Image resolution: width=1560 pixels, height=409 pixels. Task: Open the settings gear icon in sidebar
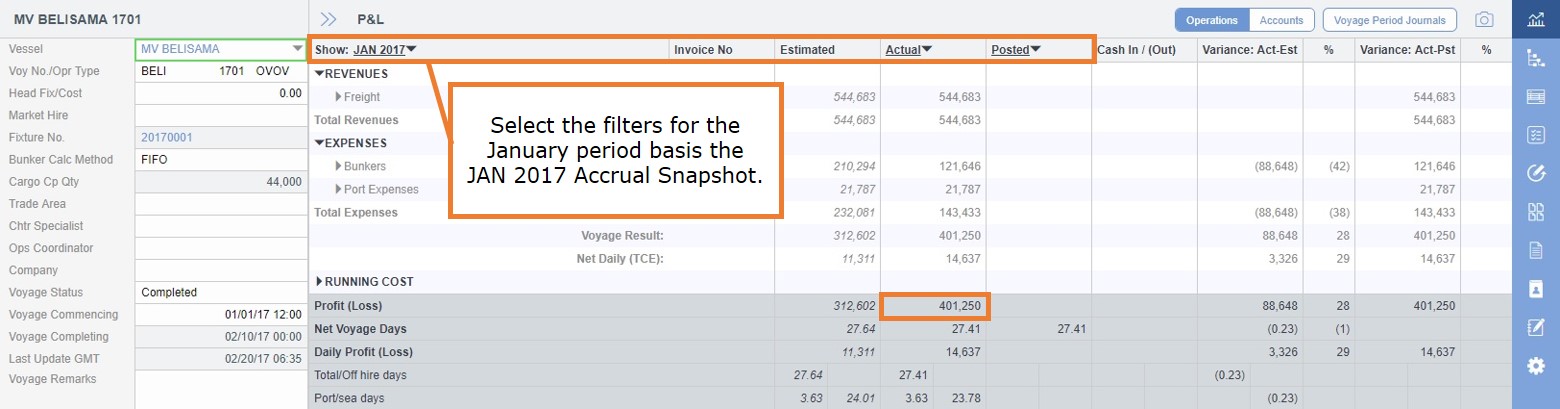tap(1535, 366)
